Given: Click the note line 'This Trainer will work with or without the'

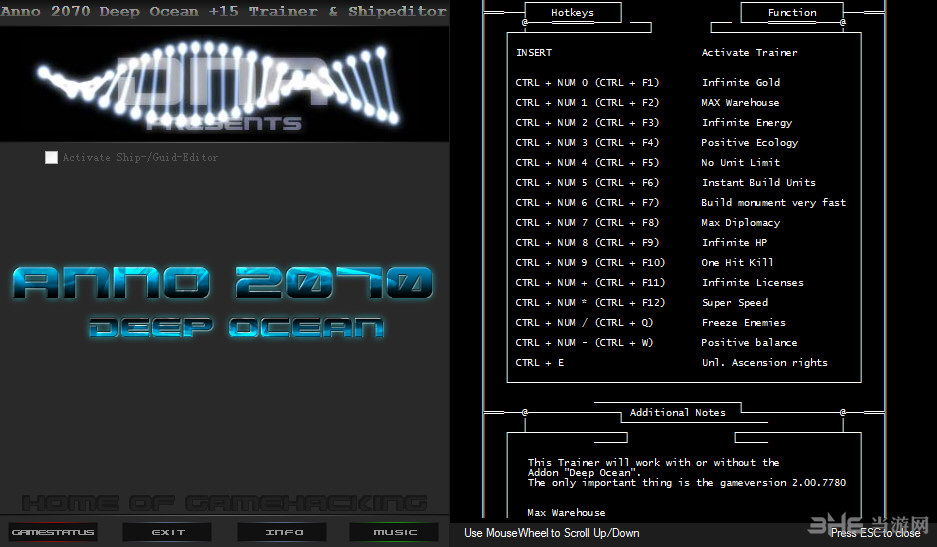Looking at the screenshot, I should coord(653,462).
